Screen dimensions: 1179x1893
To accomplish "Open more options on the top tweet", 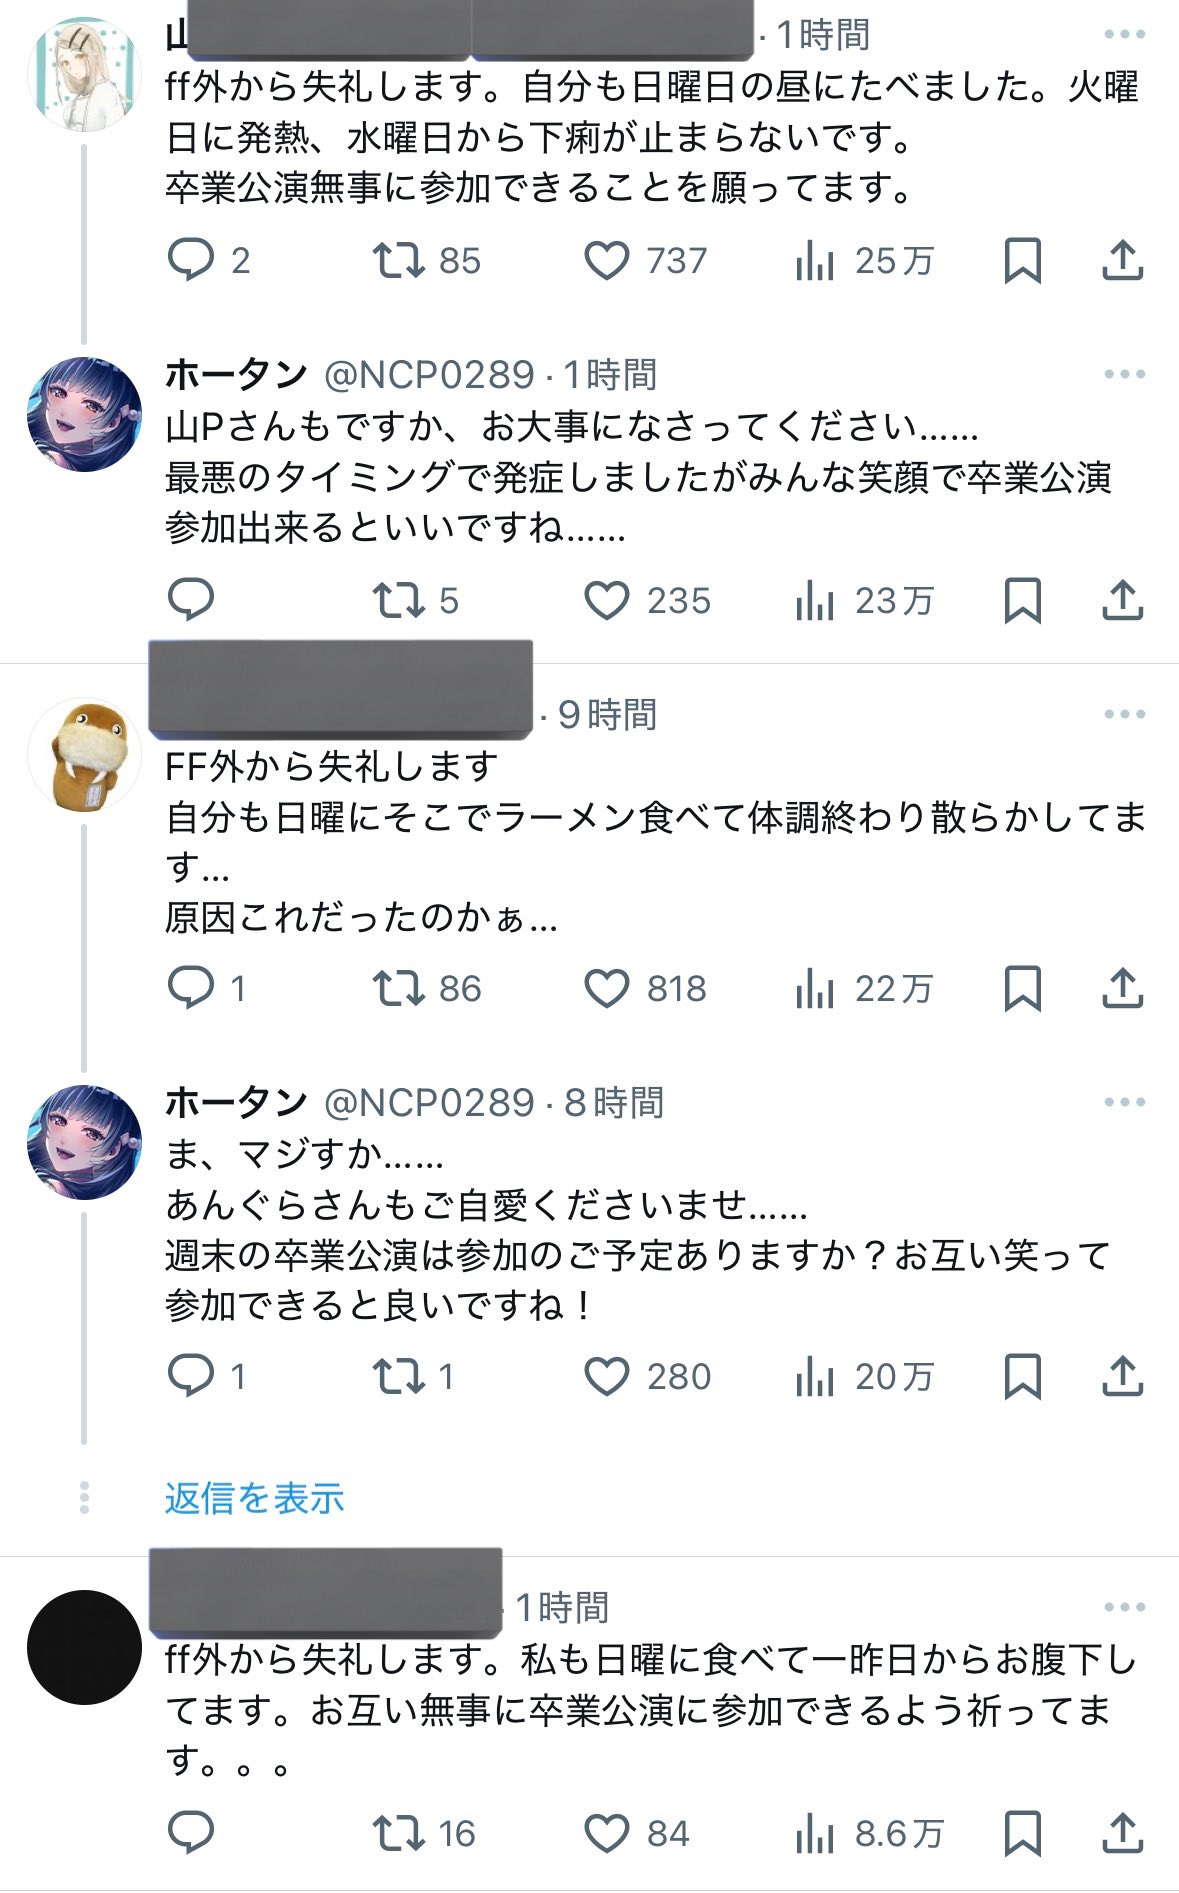I will [1124, 35].
